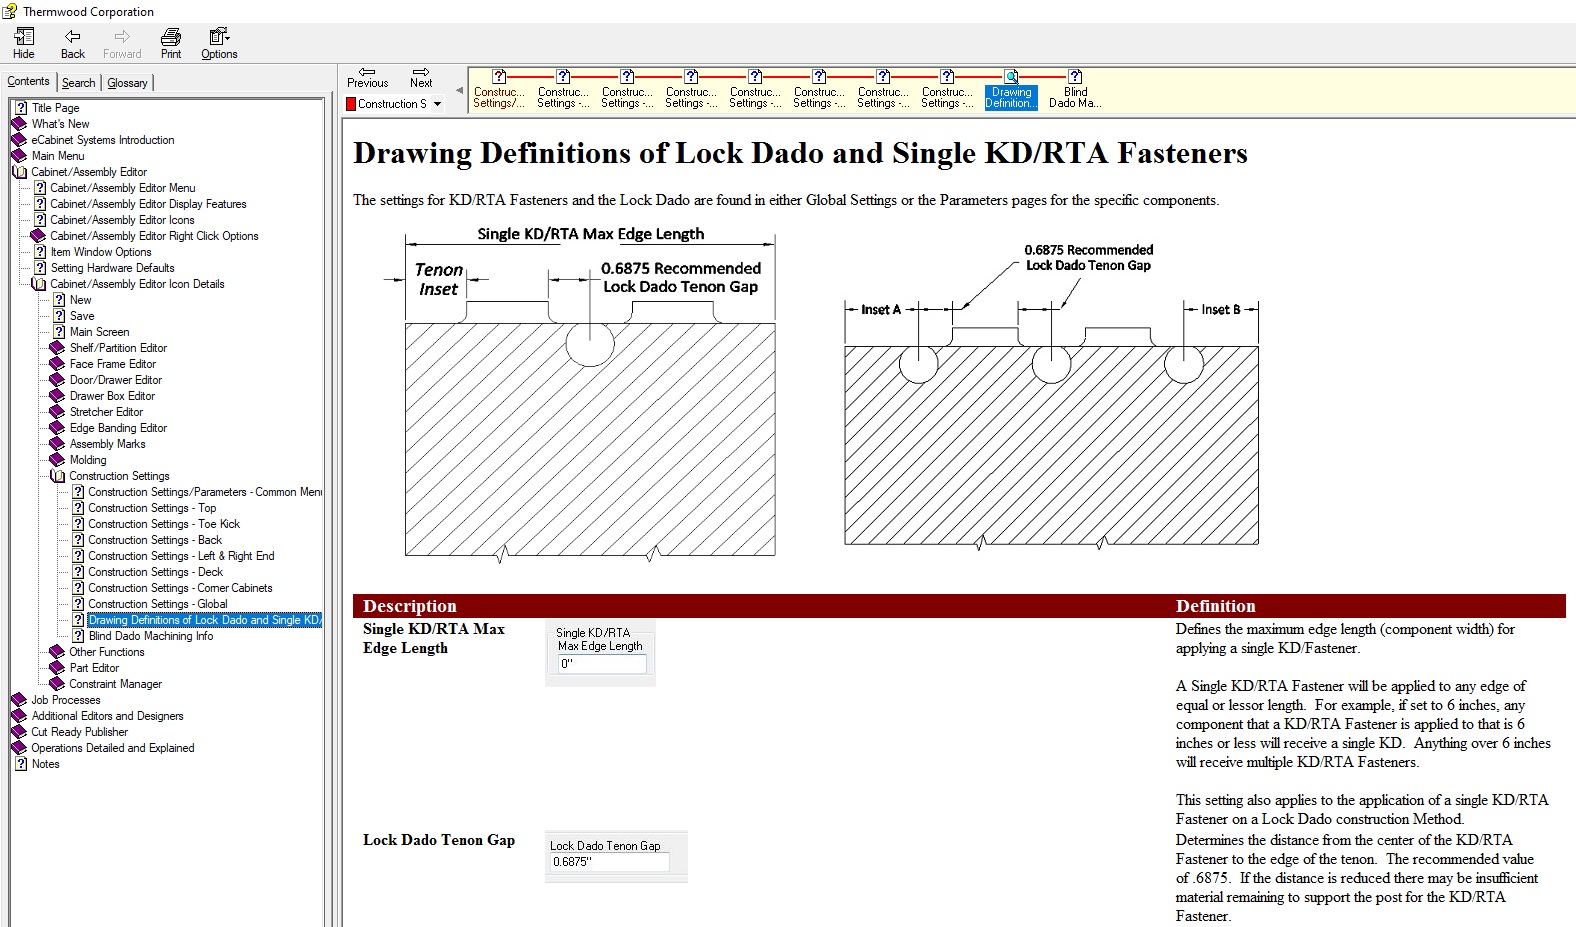Click the Previous topic arrow
1576x927 pixels.
(367, 72)
